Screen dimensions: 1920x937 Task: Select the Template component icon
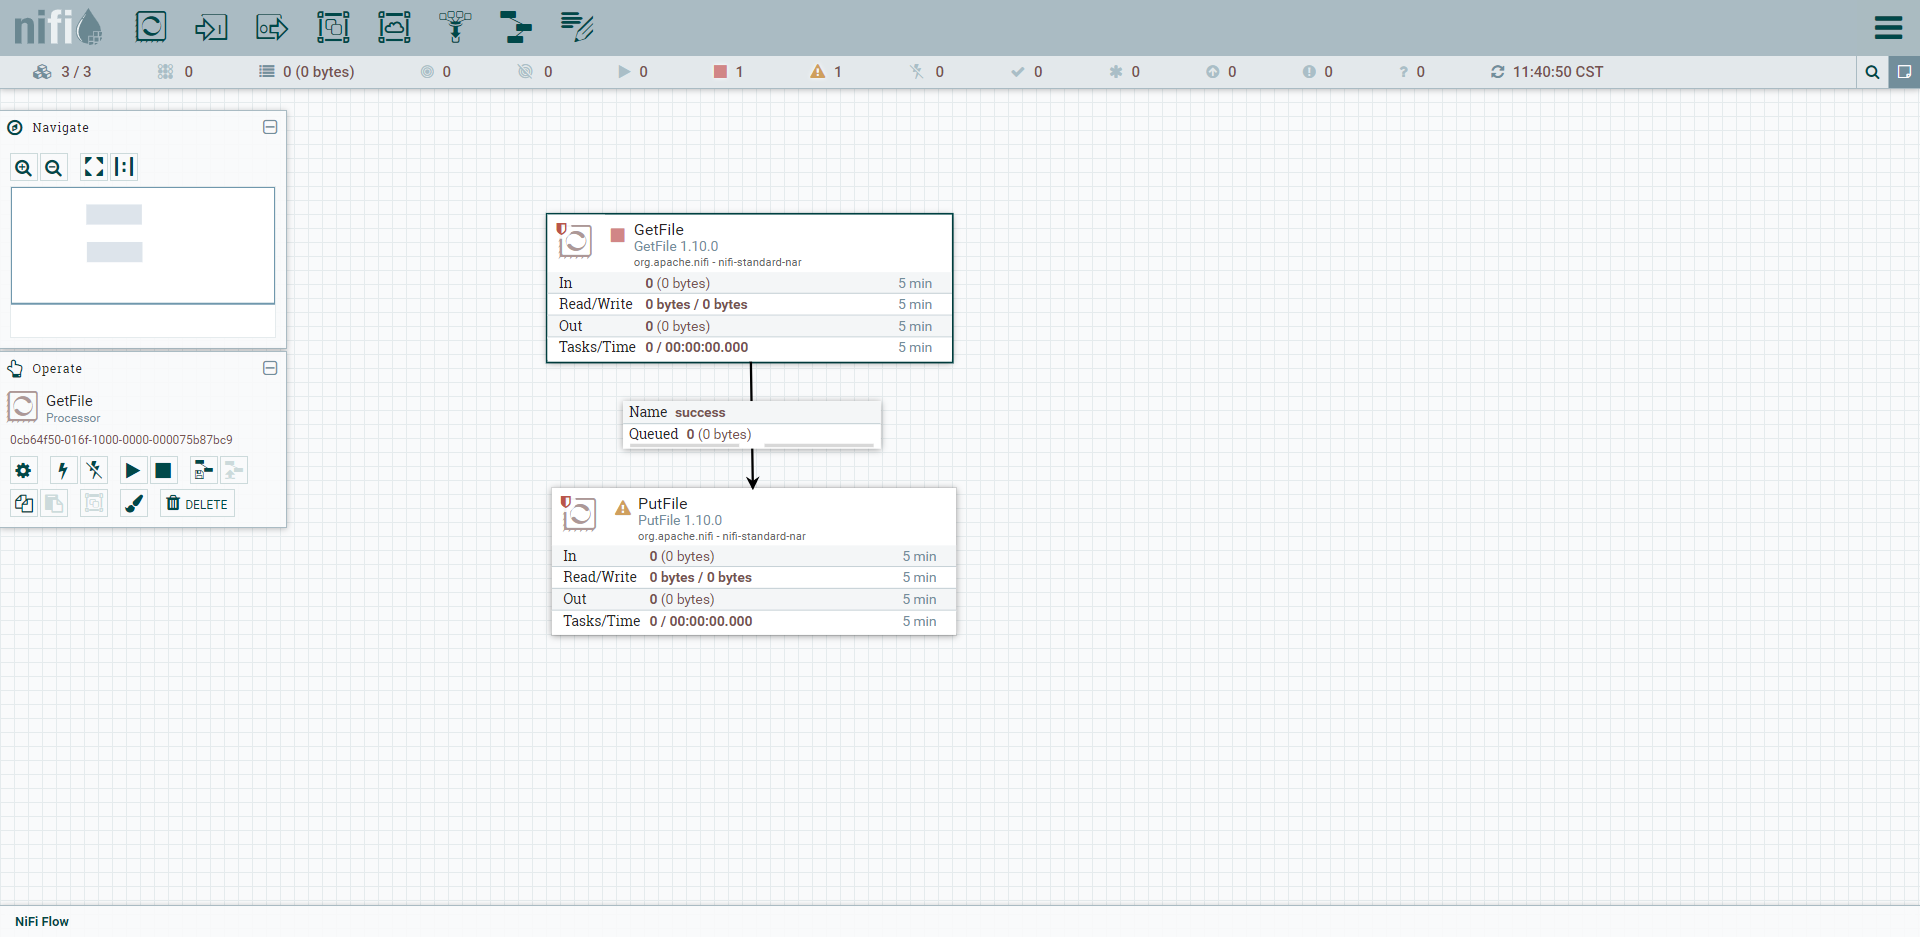(x=516, y=27)
